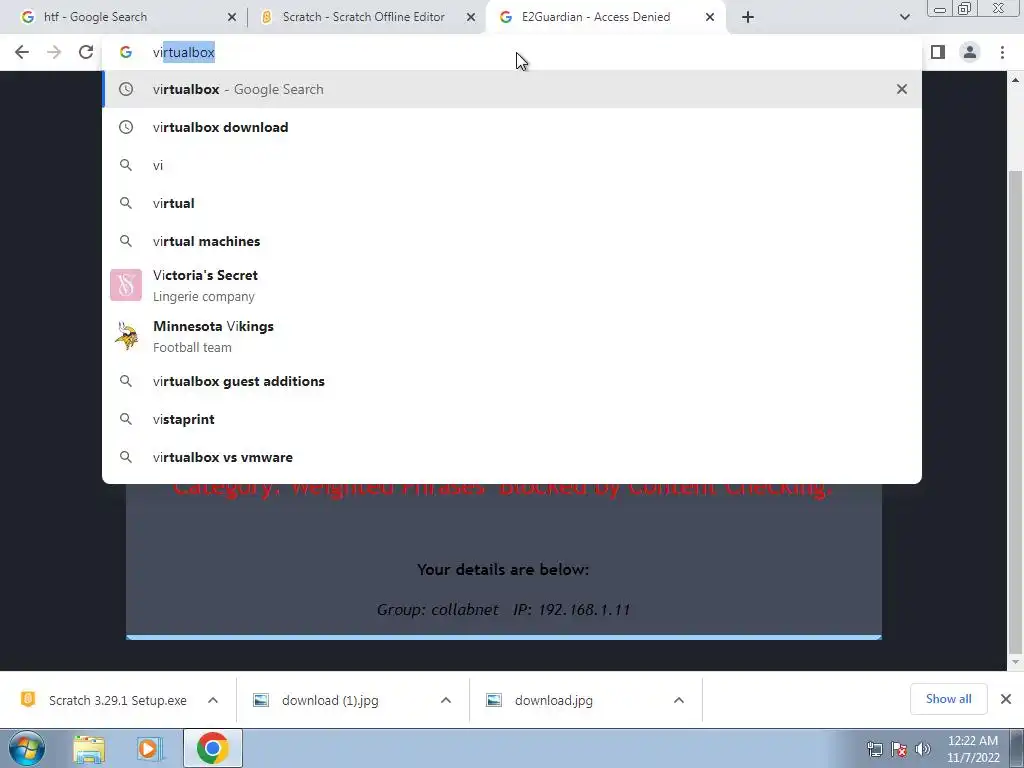The height and width of the screenshot is (768, 1024).
Task: Click the network tray icon
Action: [874, 749]
